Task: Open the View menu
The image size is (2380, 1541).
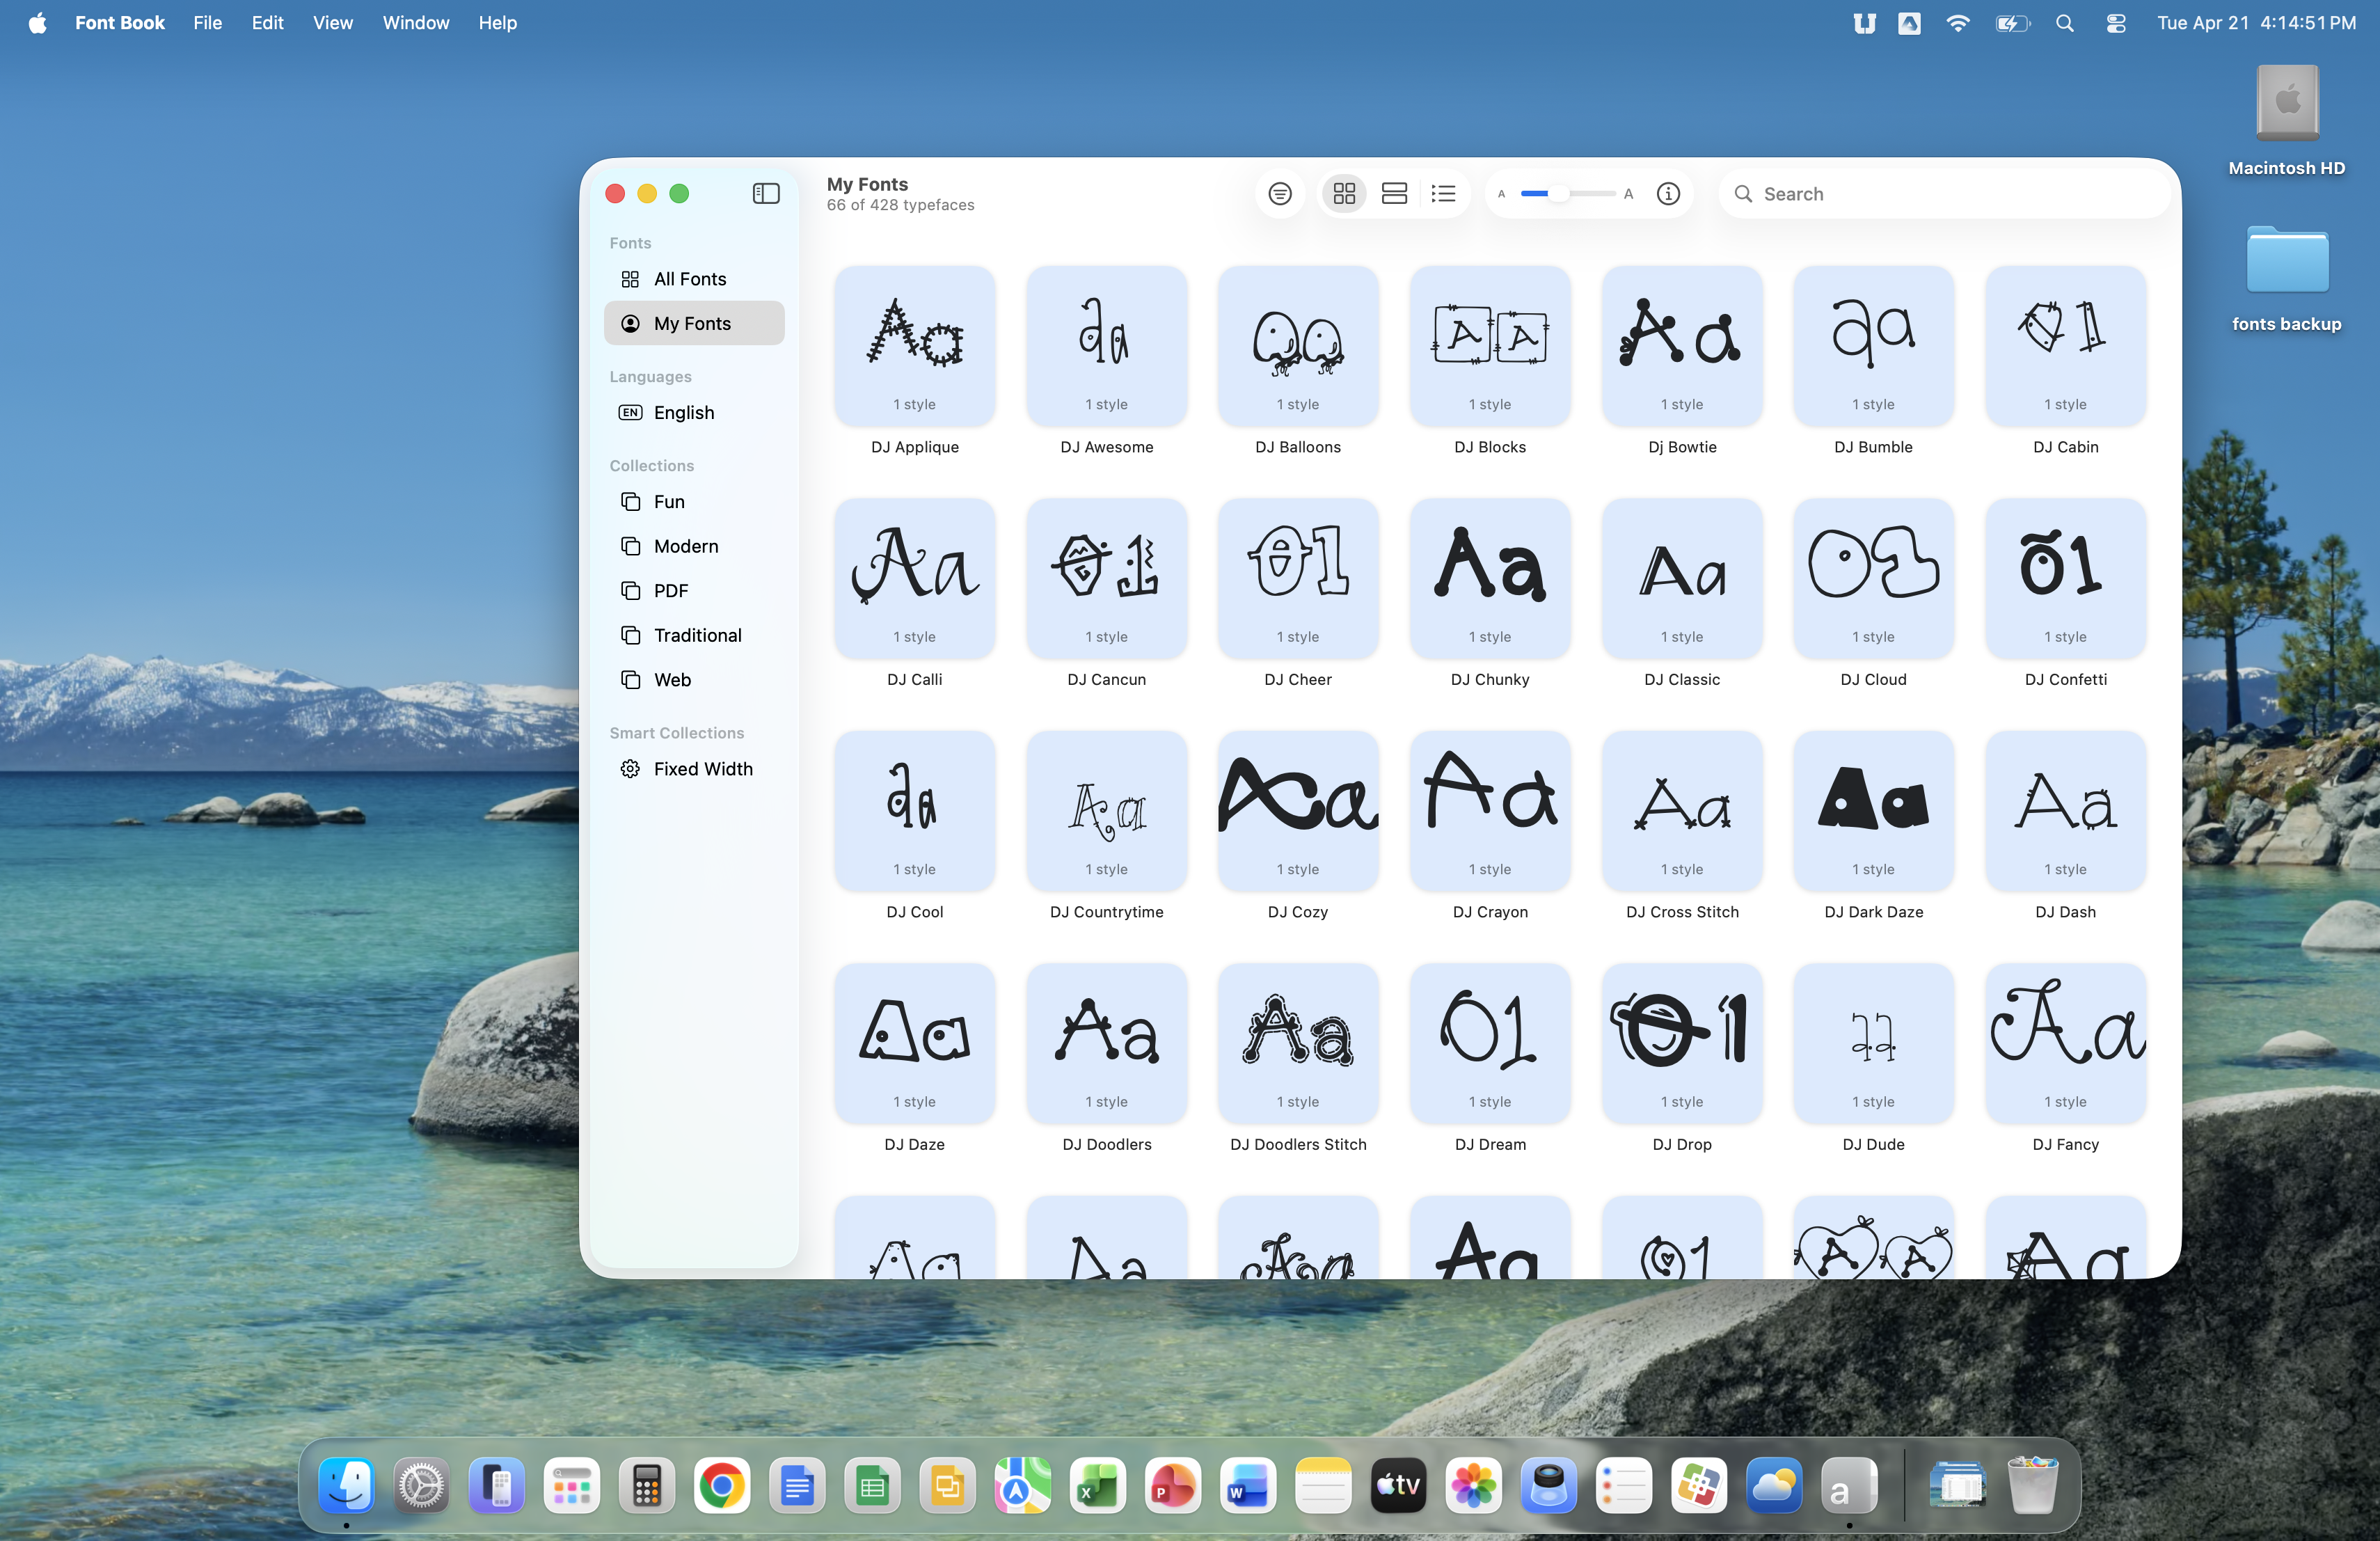Action: (x=332, y=22)
